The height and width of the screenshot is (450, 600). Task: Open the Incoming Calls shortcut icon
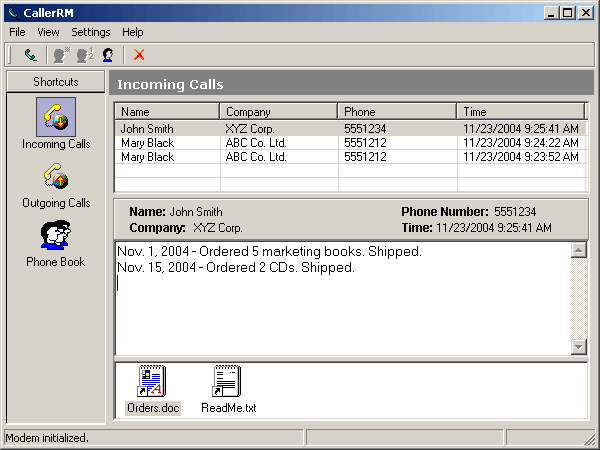pyautogui.click(x=56, y=117)
